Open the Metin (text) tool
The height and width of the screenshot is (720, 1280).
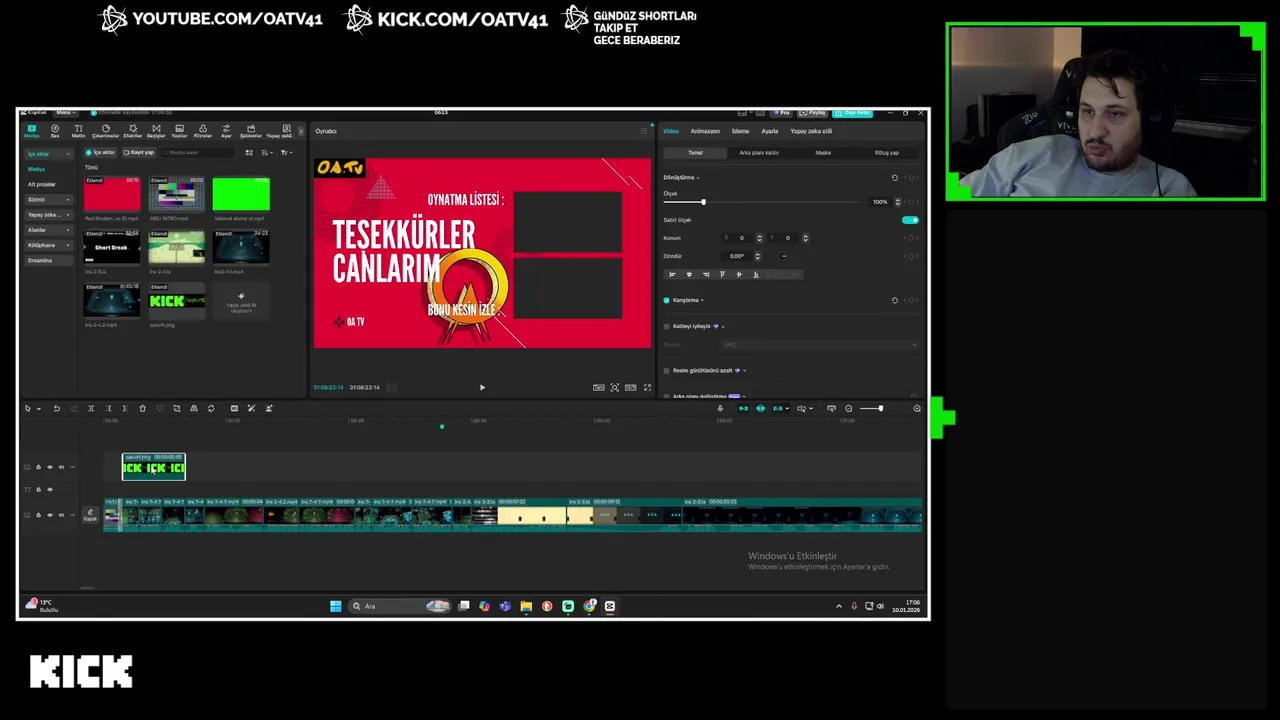(78, 131)
